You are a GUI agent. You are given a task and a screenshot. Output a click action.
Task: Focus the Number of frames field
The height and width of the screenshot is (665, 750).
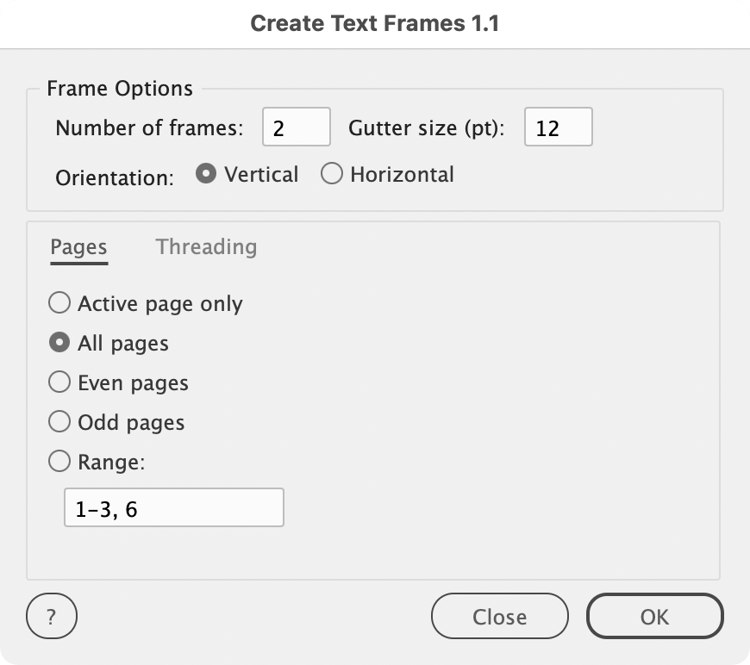point(297,127)
